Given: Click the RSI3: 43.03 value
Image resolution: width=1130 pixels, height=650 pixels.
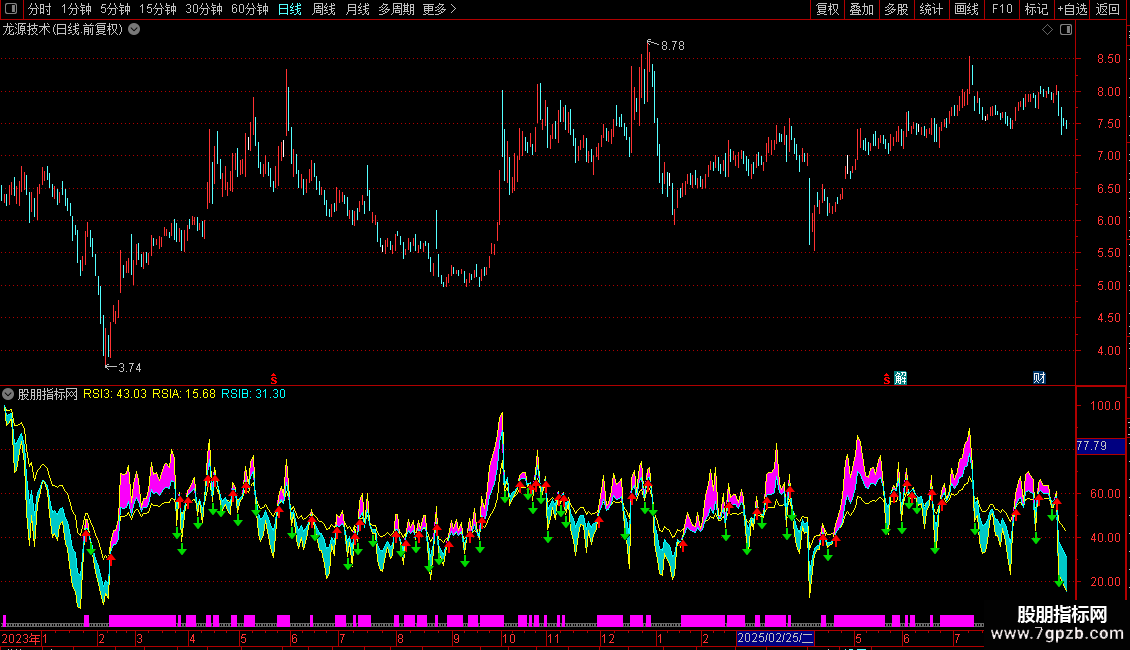Looking at the screenshot, I should point(115,394).
